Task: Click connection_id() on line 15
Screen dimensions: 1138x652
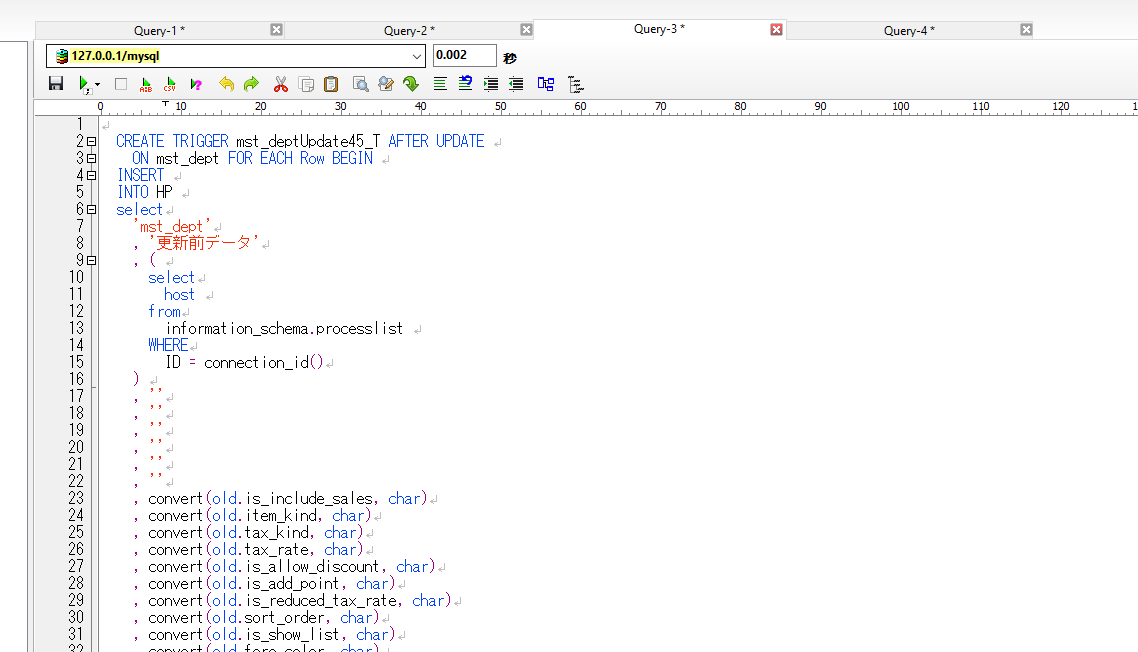Action: 263,362
